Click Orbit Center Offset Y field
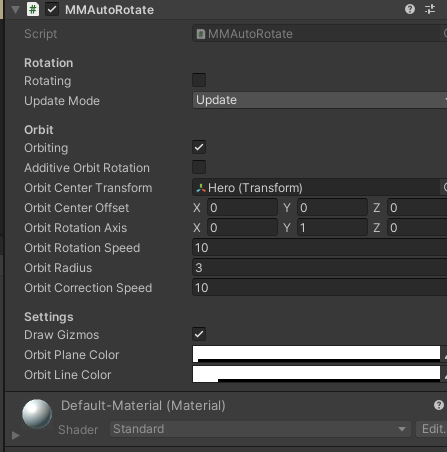This screenshot has width=447, height=452. [332, 208]
